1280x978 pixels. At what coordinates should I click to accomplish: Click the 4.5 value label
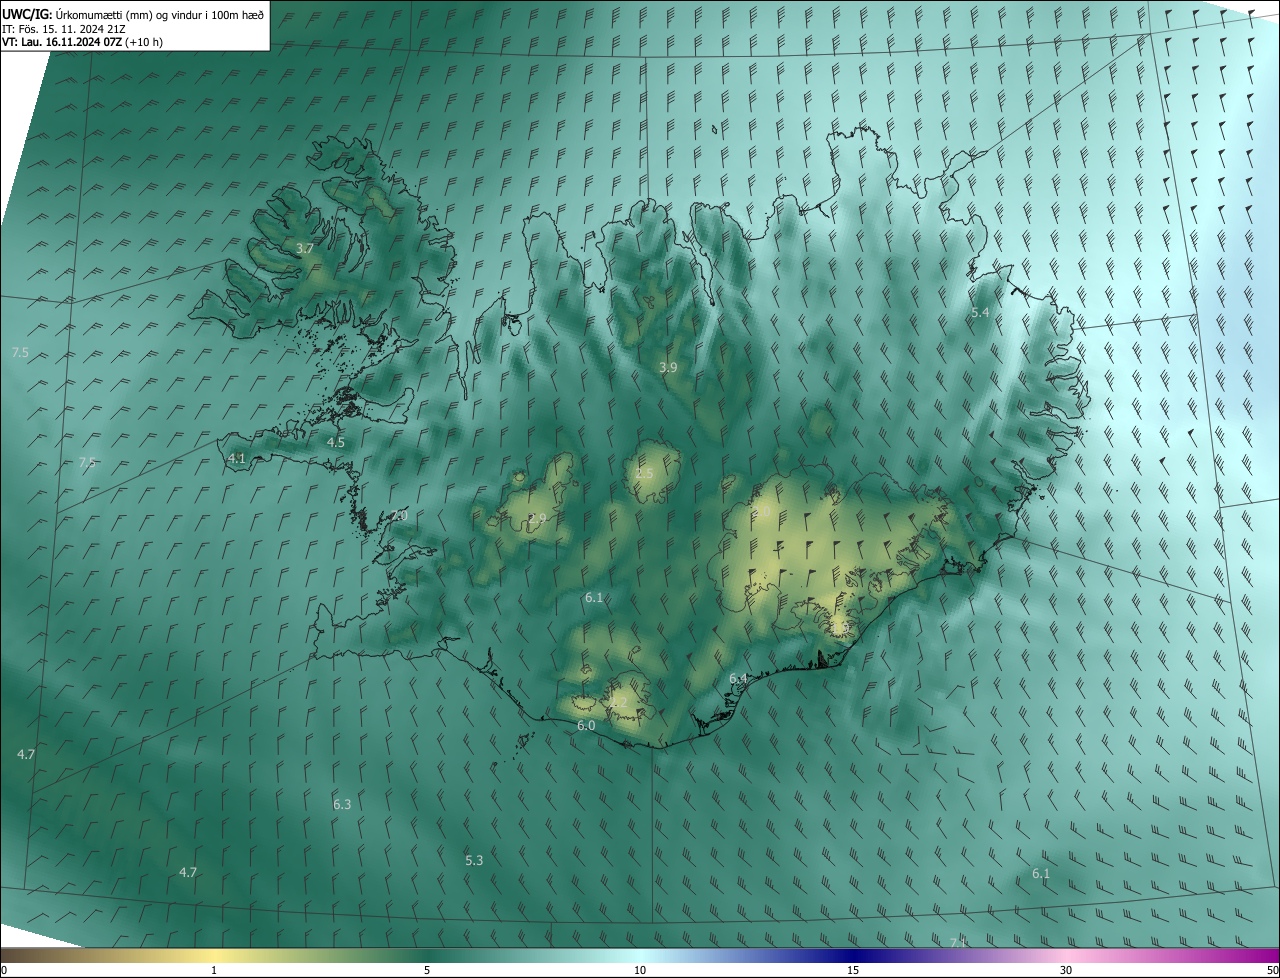pyautogui.click(x=336, y=442)
